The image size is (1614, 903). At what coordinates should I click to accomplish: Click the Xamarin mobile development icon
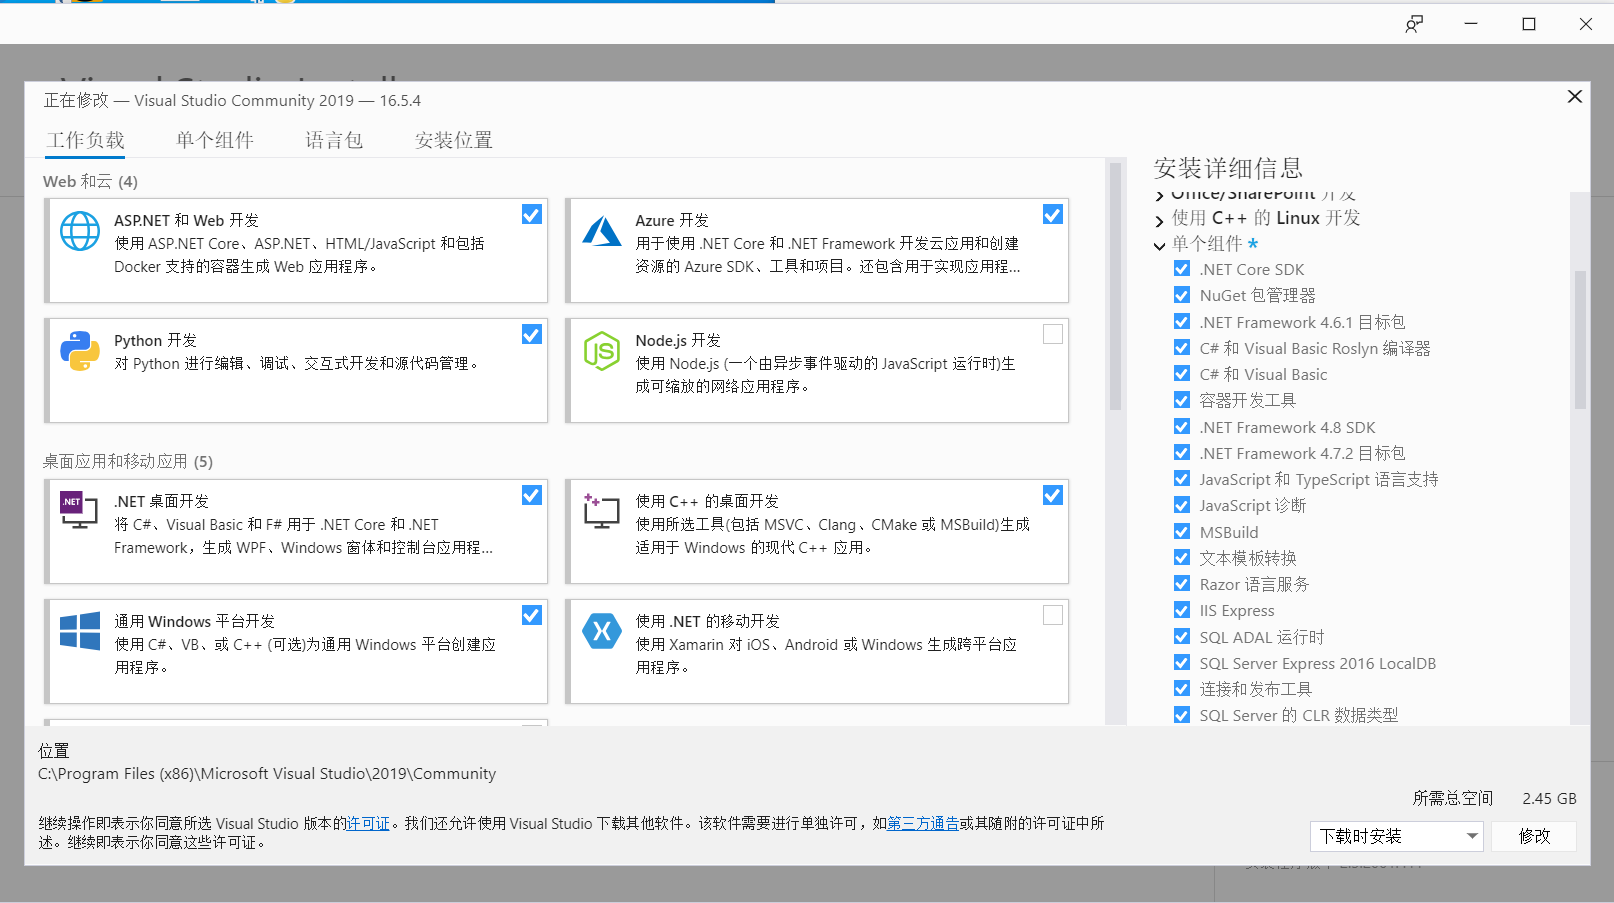[x=602, y=631]
